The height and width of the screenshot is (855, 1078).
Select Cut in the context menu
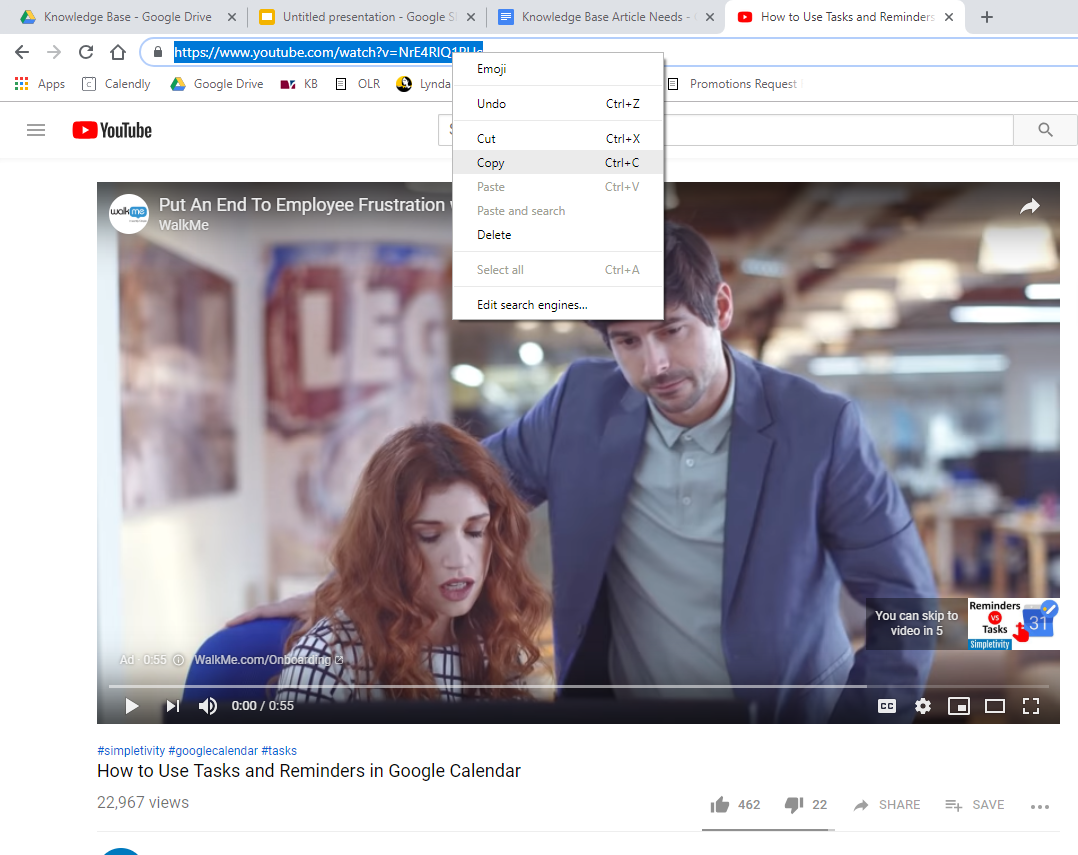pyautogui.click(x=558, y=139)
